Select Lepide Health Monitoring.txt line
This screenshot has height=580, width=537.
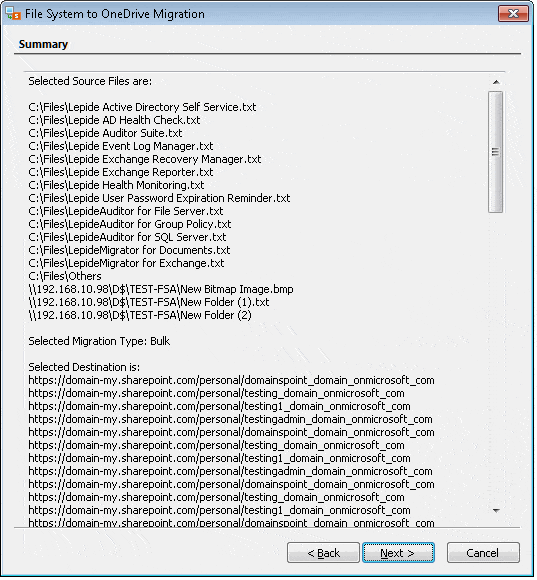[116, 185]
